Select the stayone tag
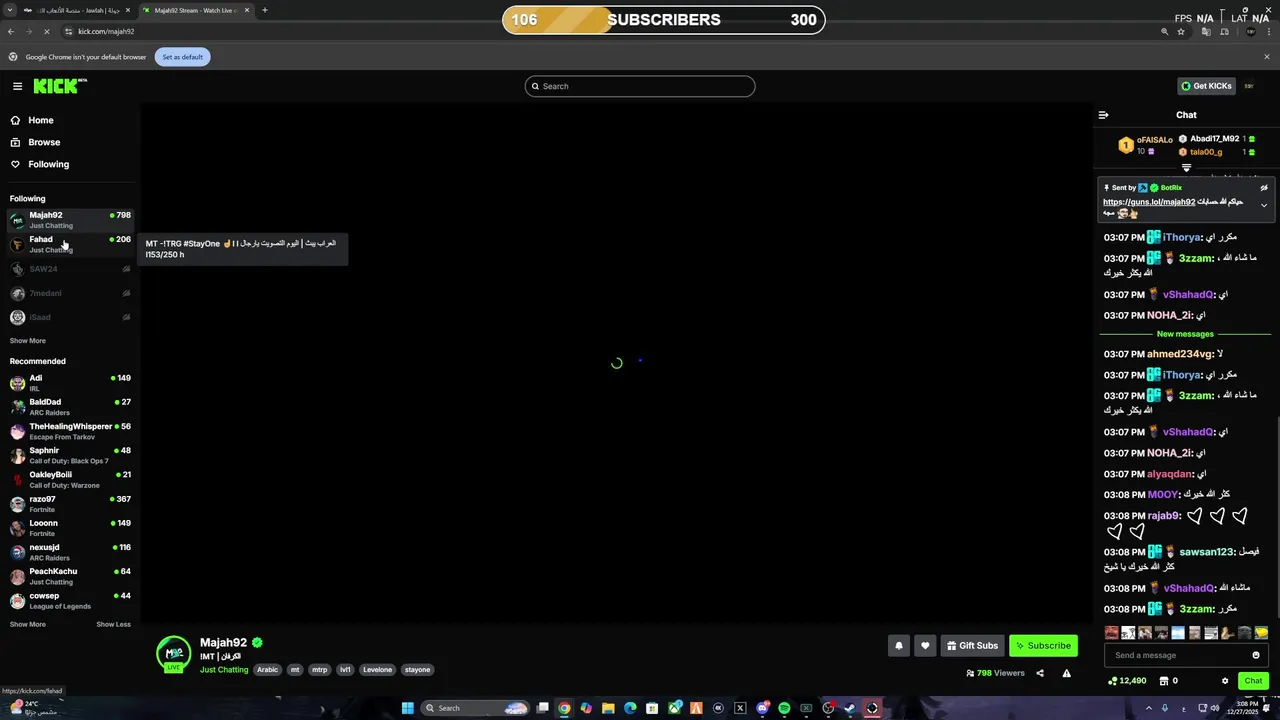Image resolution: width=1280 pixels, height=720 pixels. click(418, 670)
